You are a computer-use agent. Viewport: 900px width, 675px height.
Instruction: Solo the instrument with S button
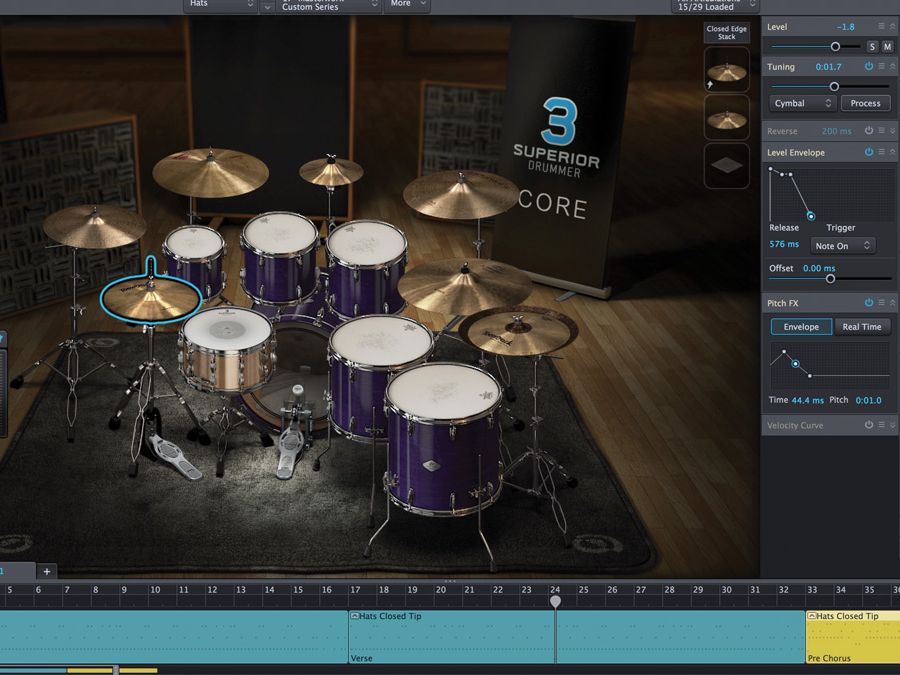pos(872,46)
